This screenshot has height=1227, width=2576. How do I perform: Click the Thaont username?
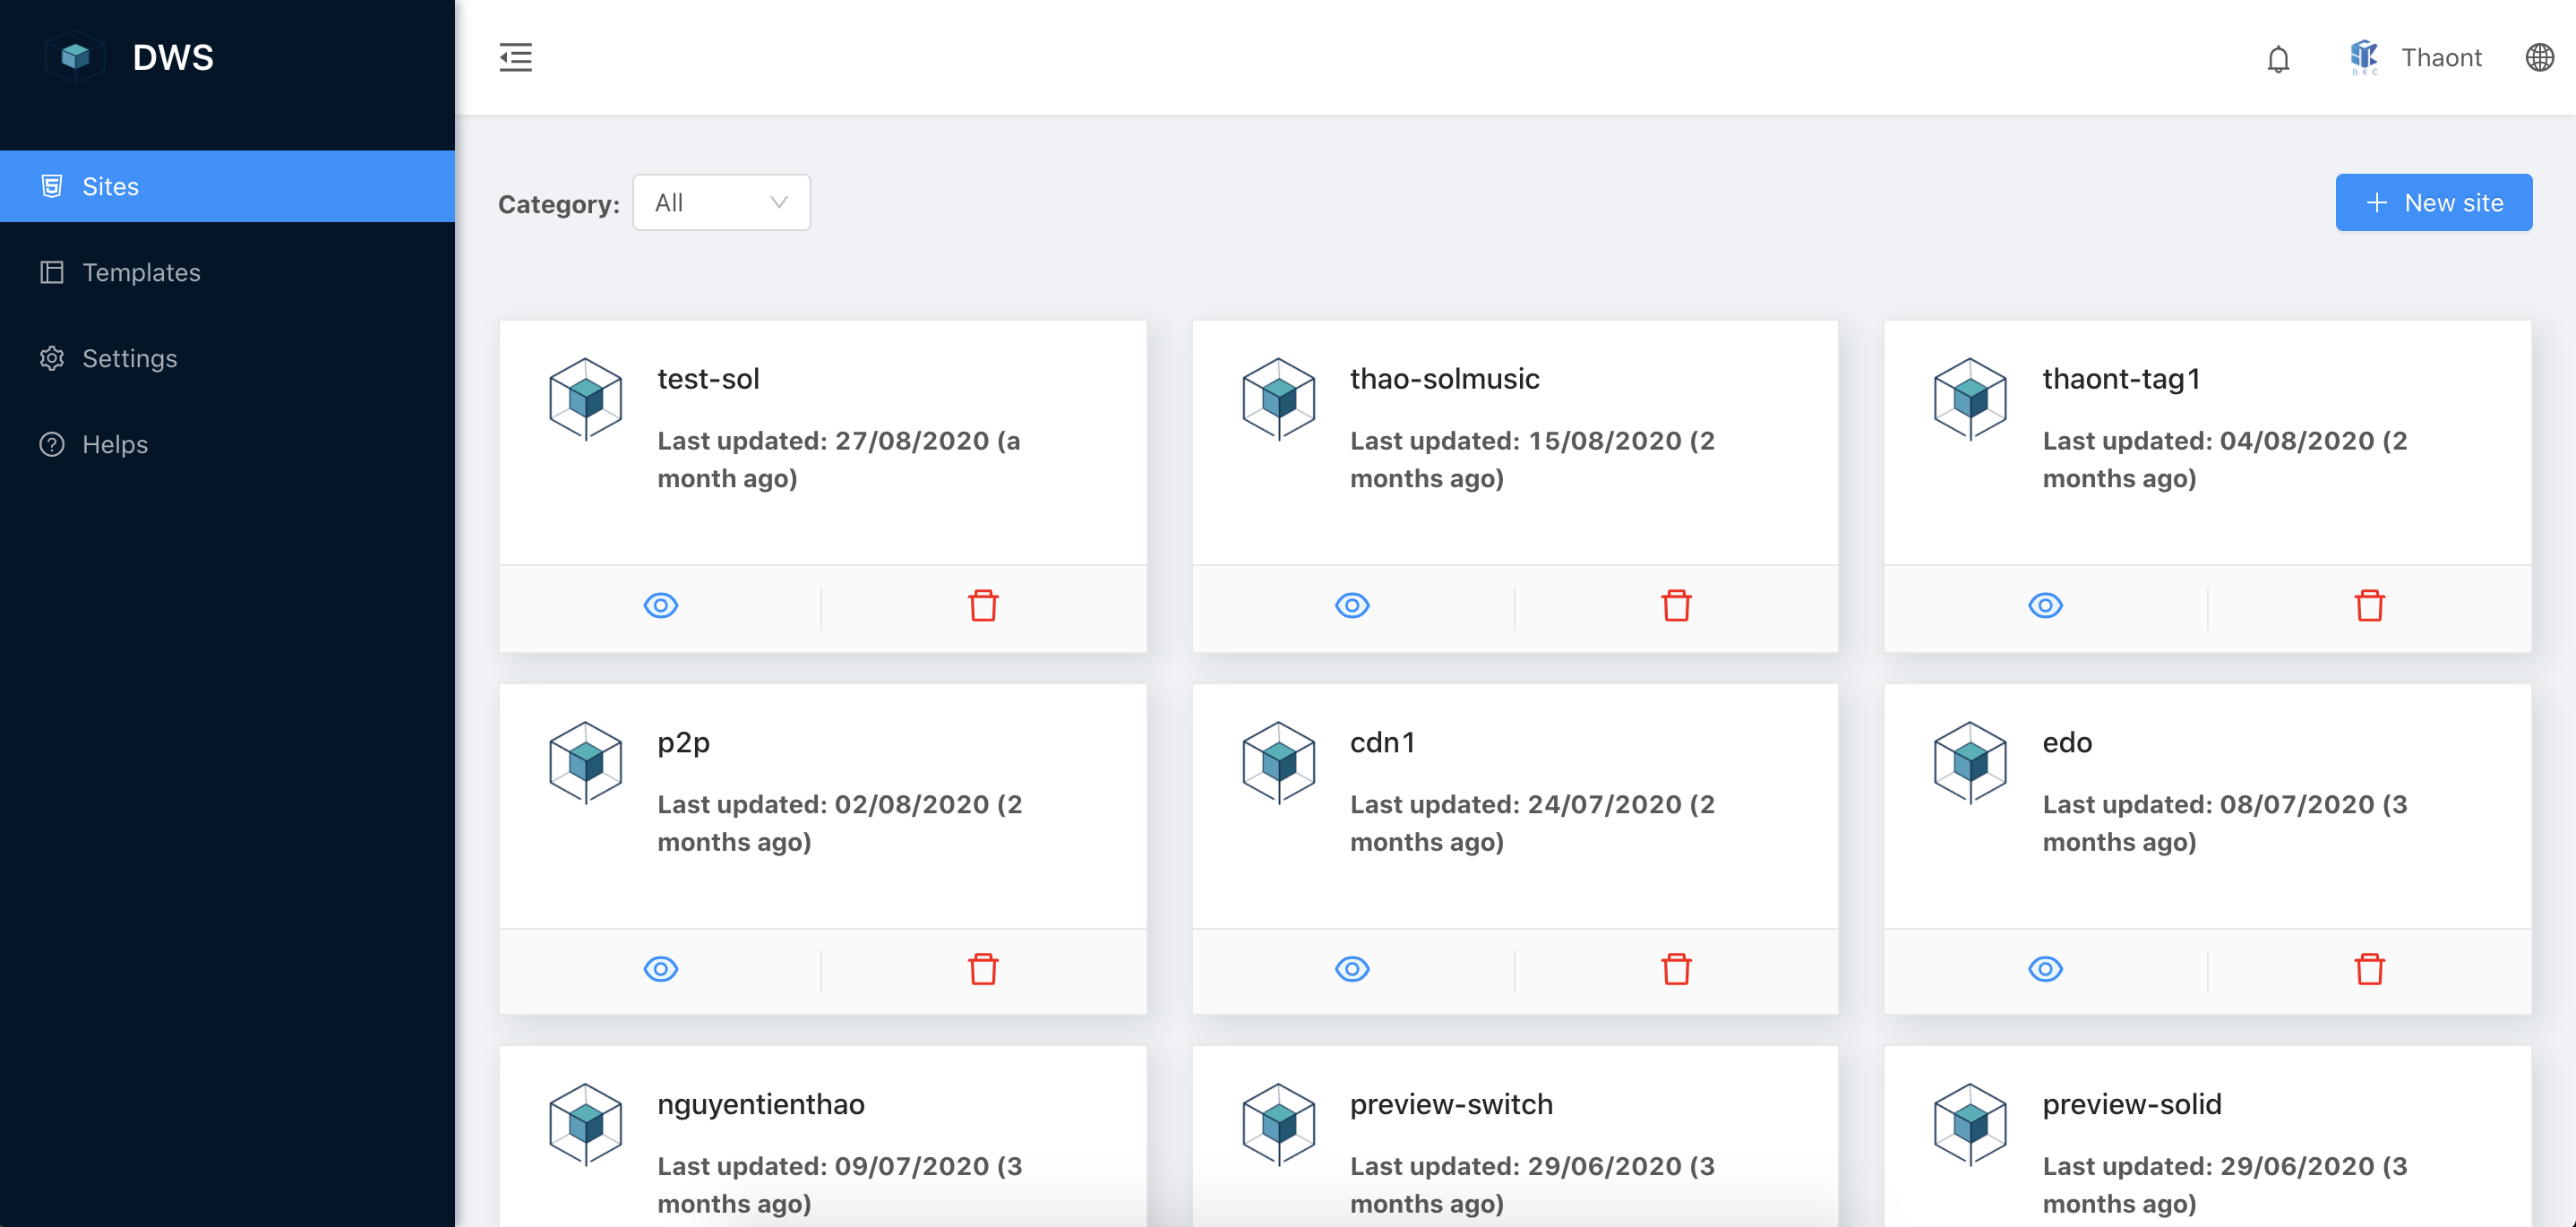2443,57
